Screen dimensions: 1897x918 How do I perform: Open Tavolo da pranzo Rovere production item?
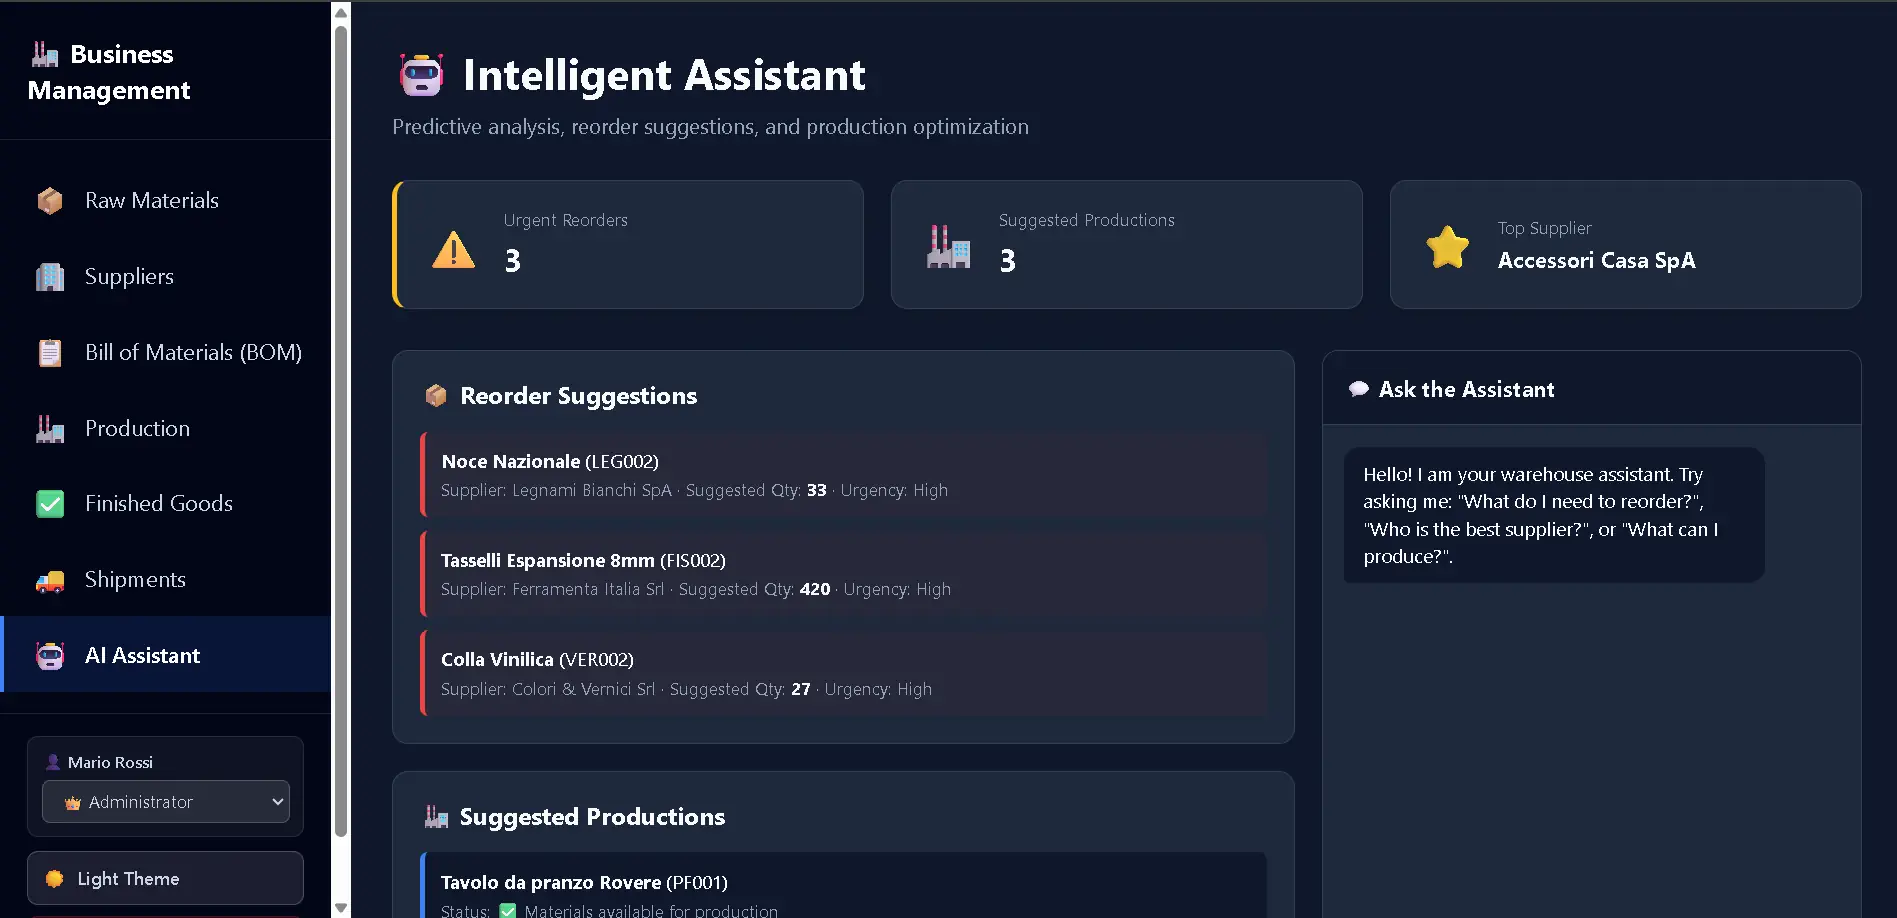point(843,886)
